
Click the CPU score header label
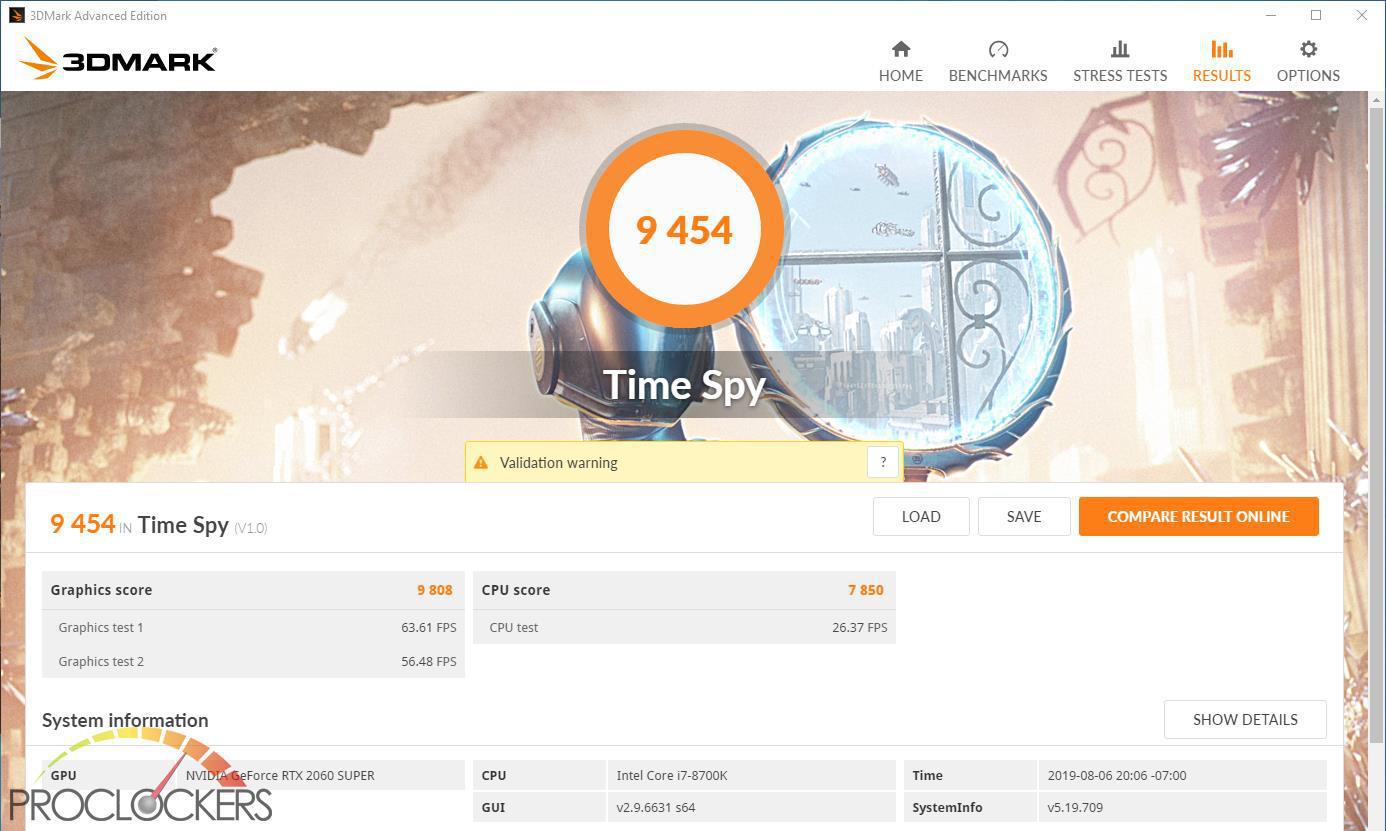[516, 590]
